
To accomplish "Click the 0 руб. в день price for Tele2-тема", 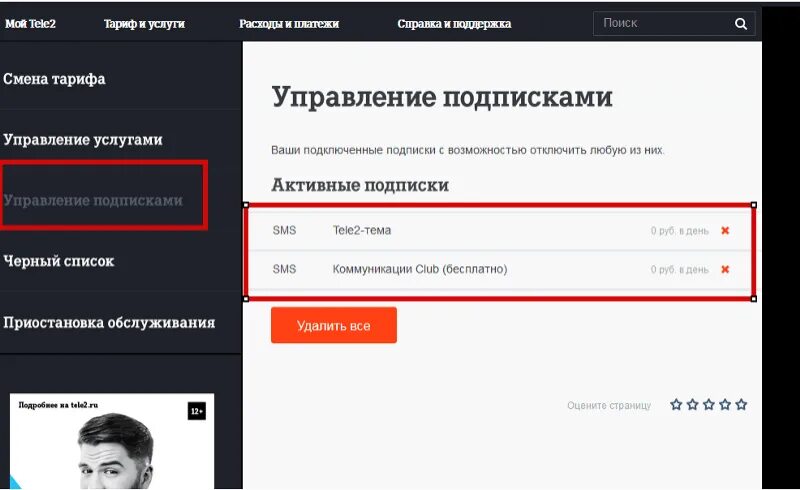I will (x=680, y=231).
